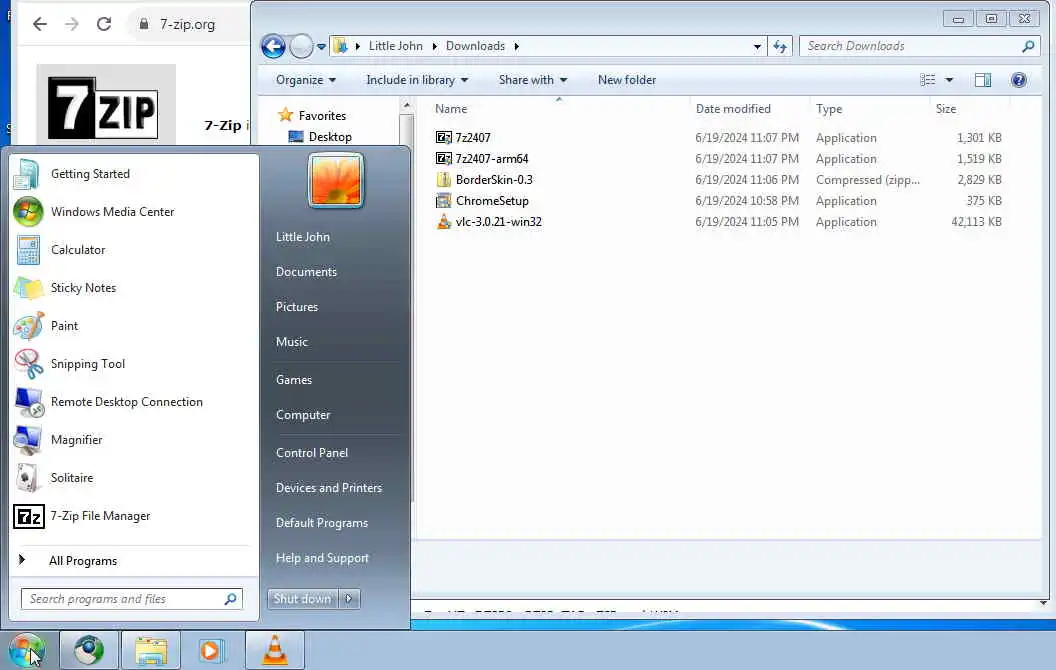This screenshot has height=670, width=1056.
Task: Open Devices and Printers
Action: pos(329,488)
